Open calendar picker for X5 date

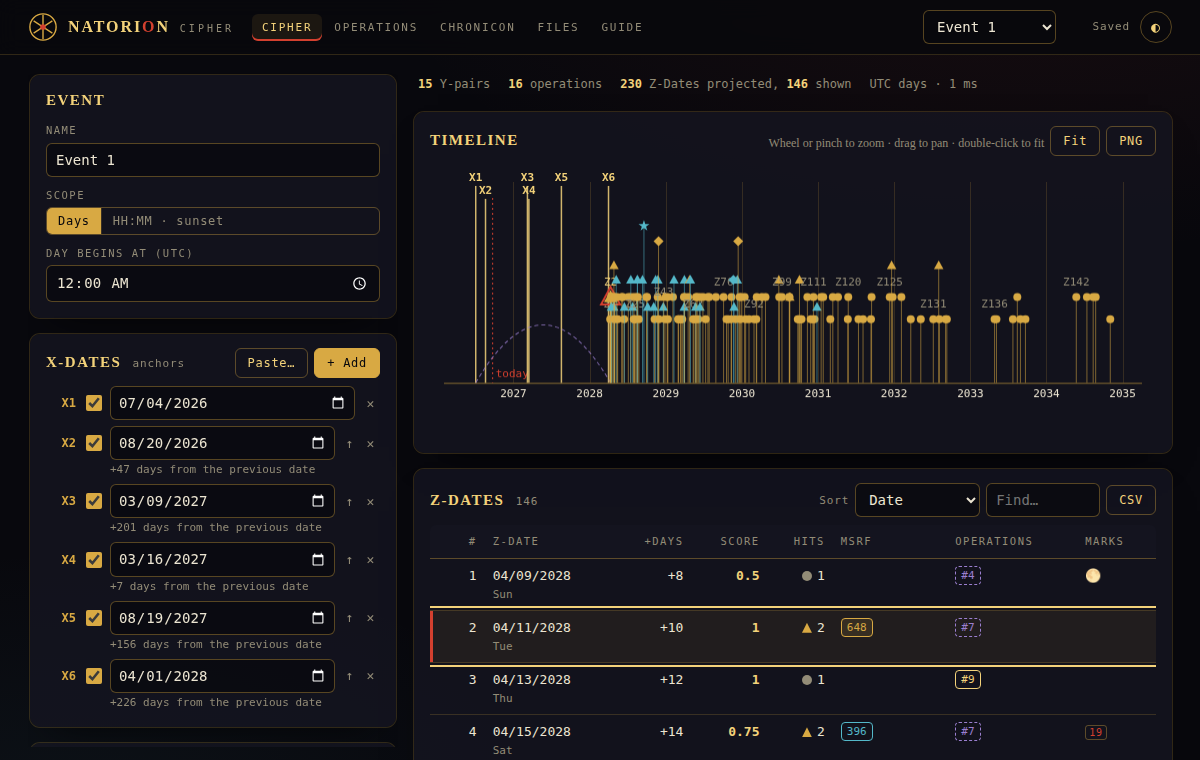click(318, 618)
